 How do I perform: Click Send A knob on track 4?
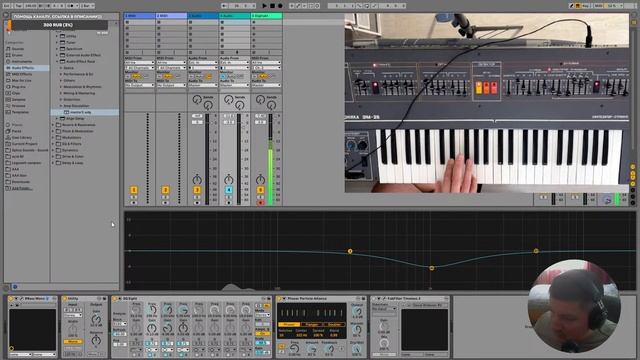point(229,99)
